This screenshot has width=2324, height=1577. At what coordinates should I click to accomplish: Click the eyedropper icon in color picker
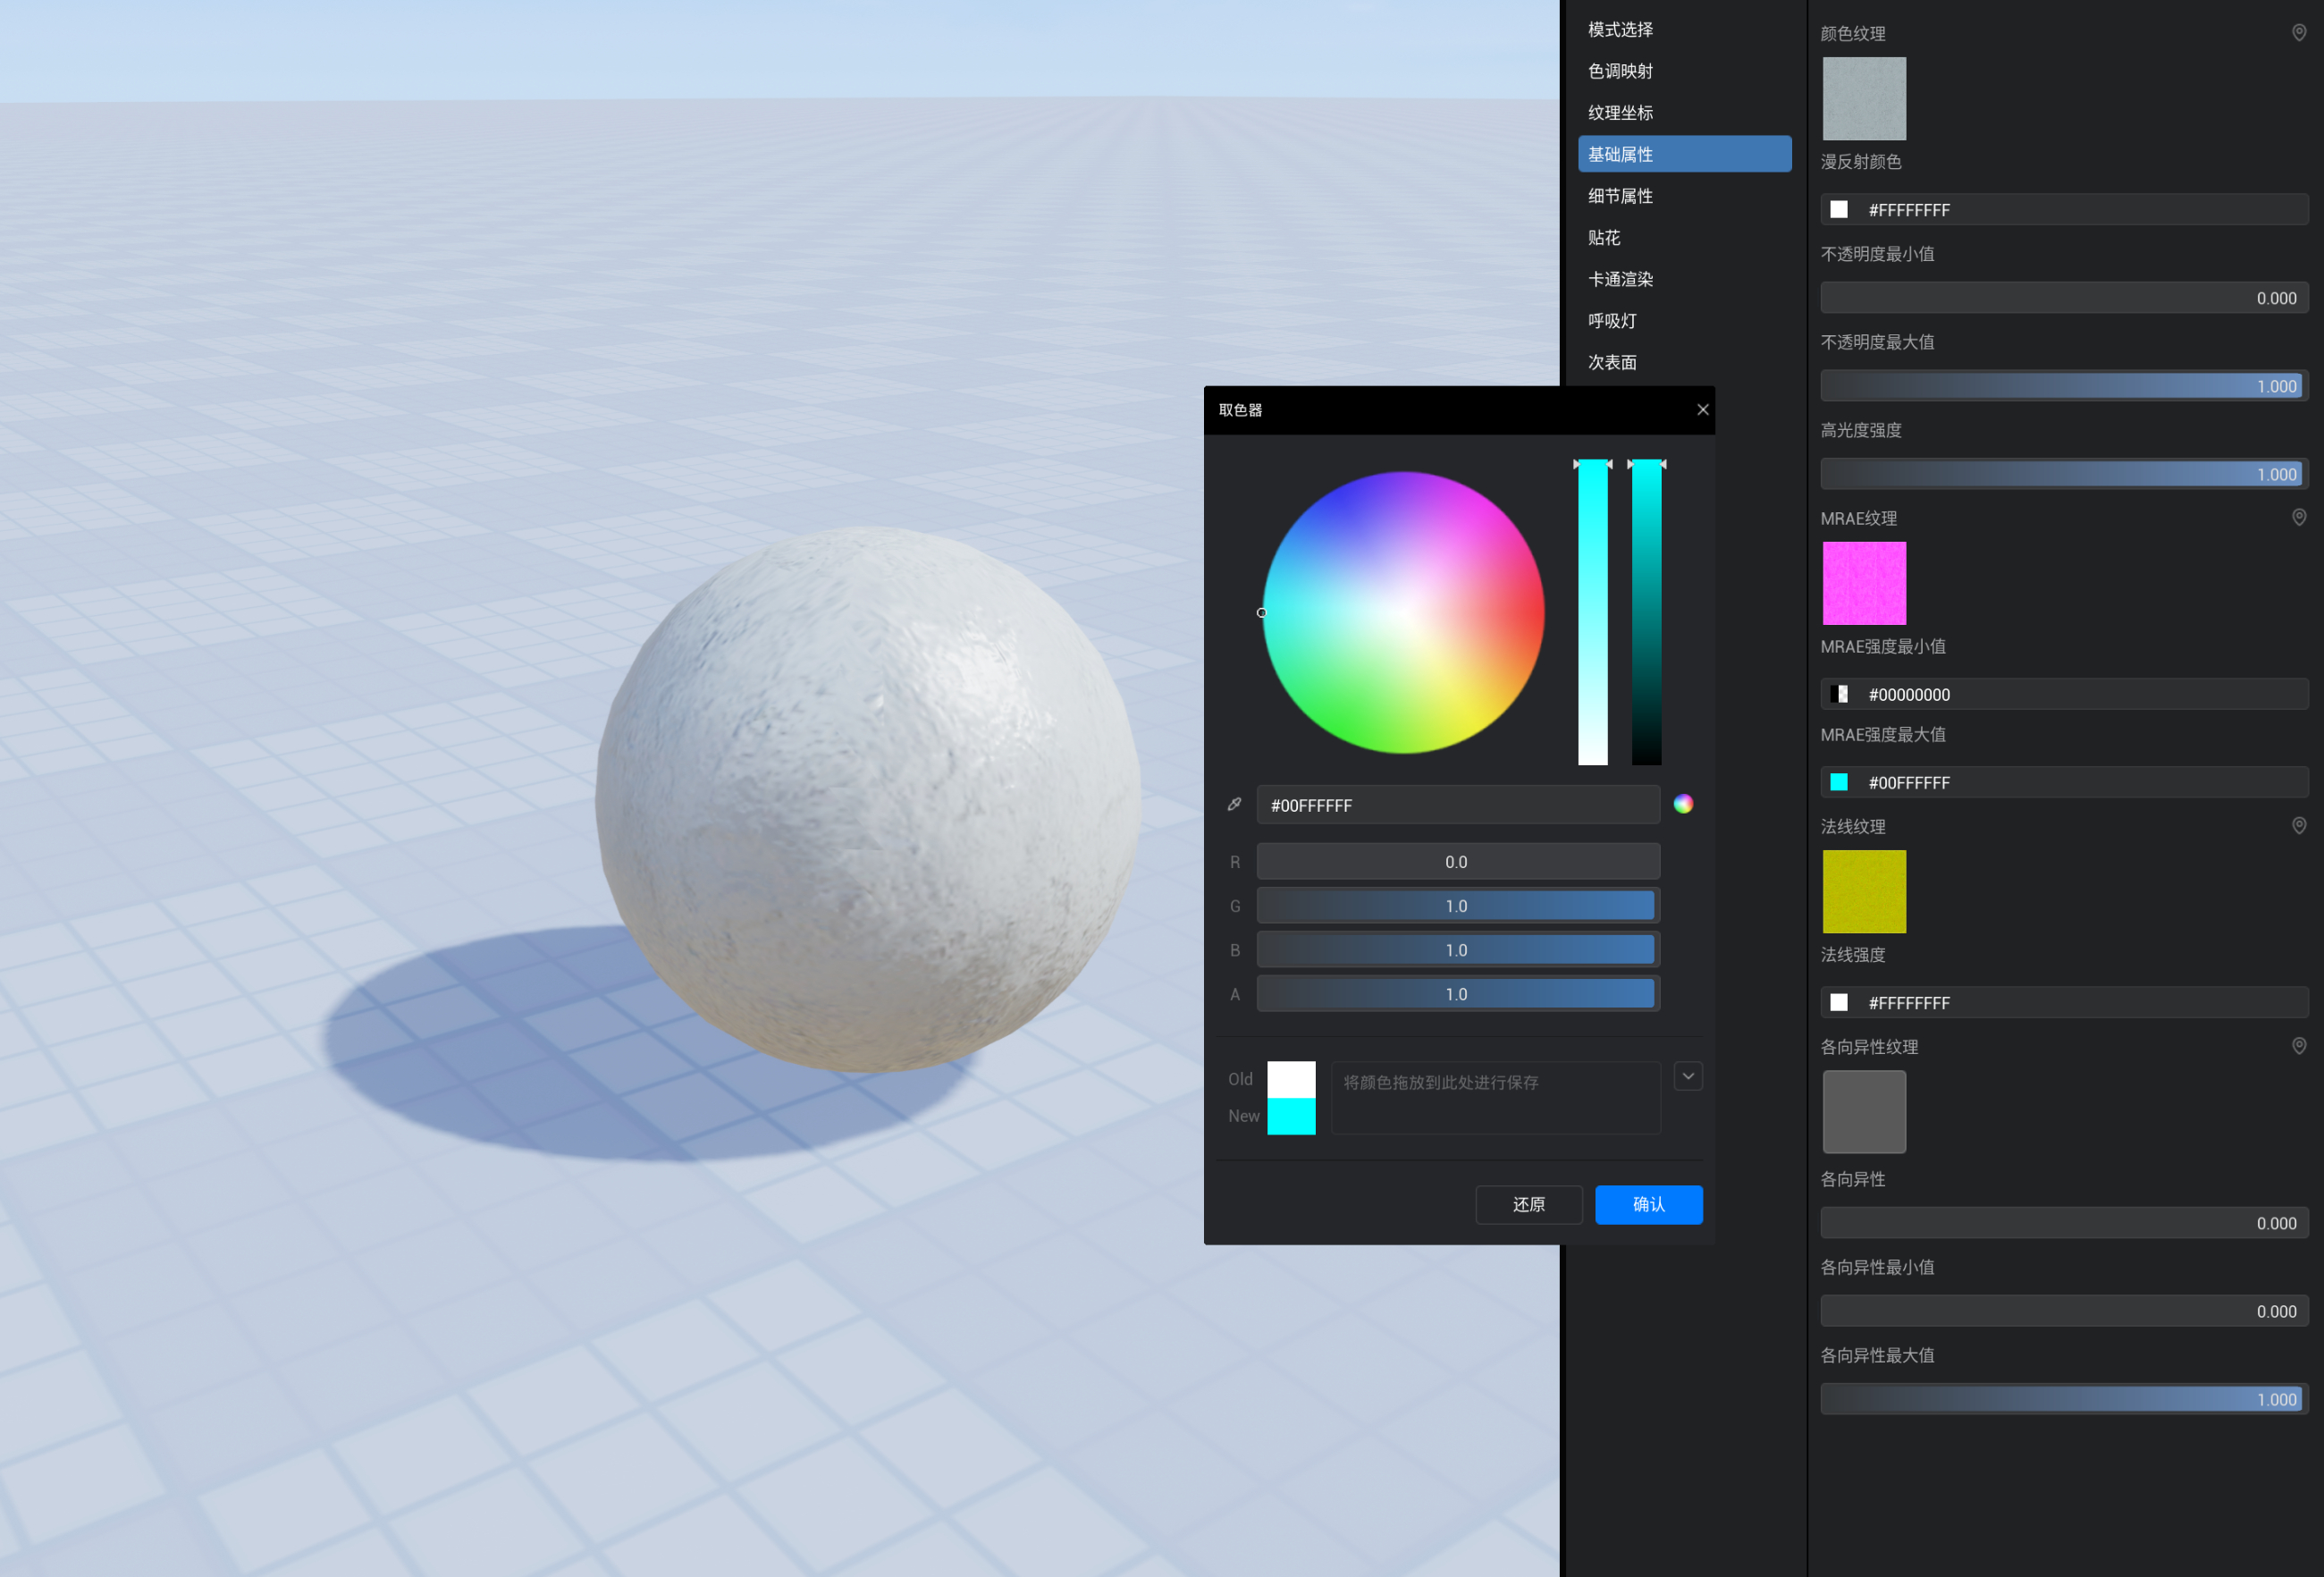[1234, 804]
